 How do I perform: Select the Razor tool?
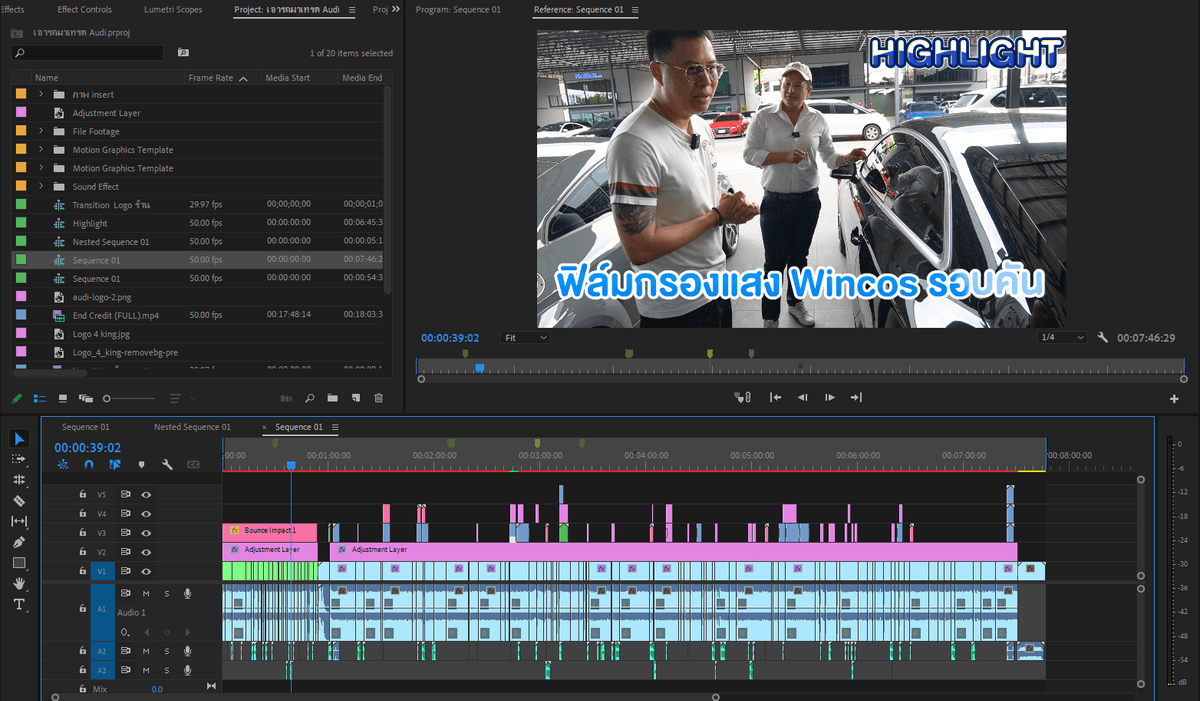point(19,501)
